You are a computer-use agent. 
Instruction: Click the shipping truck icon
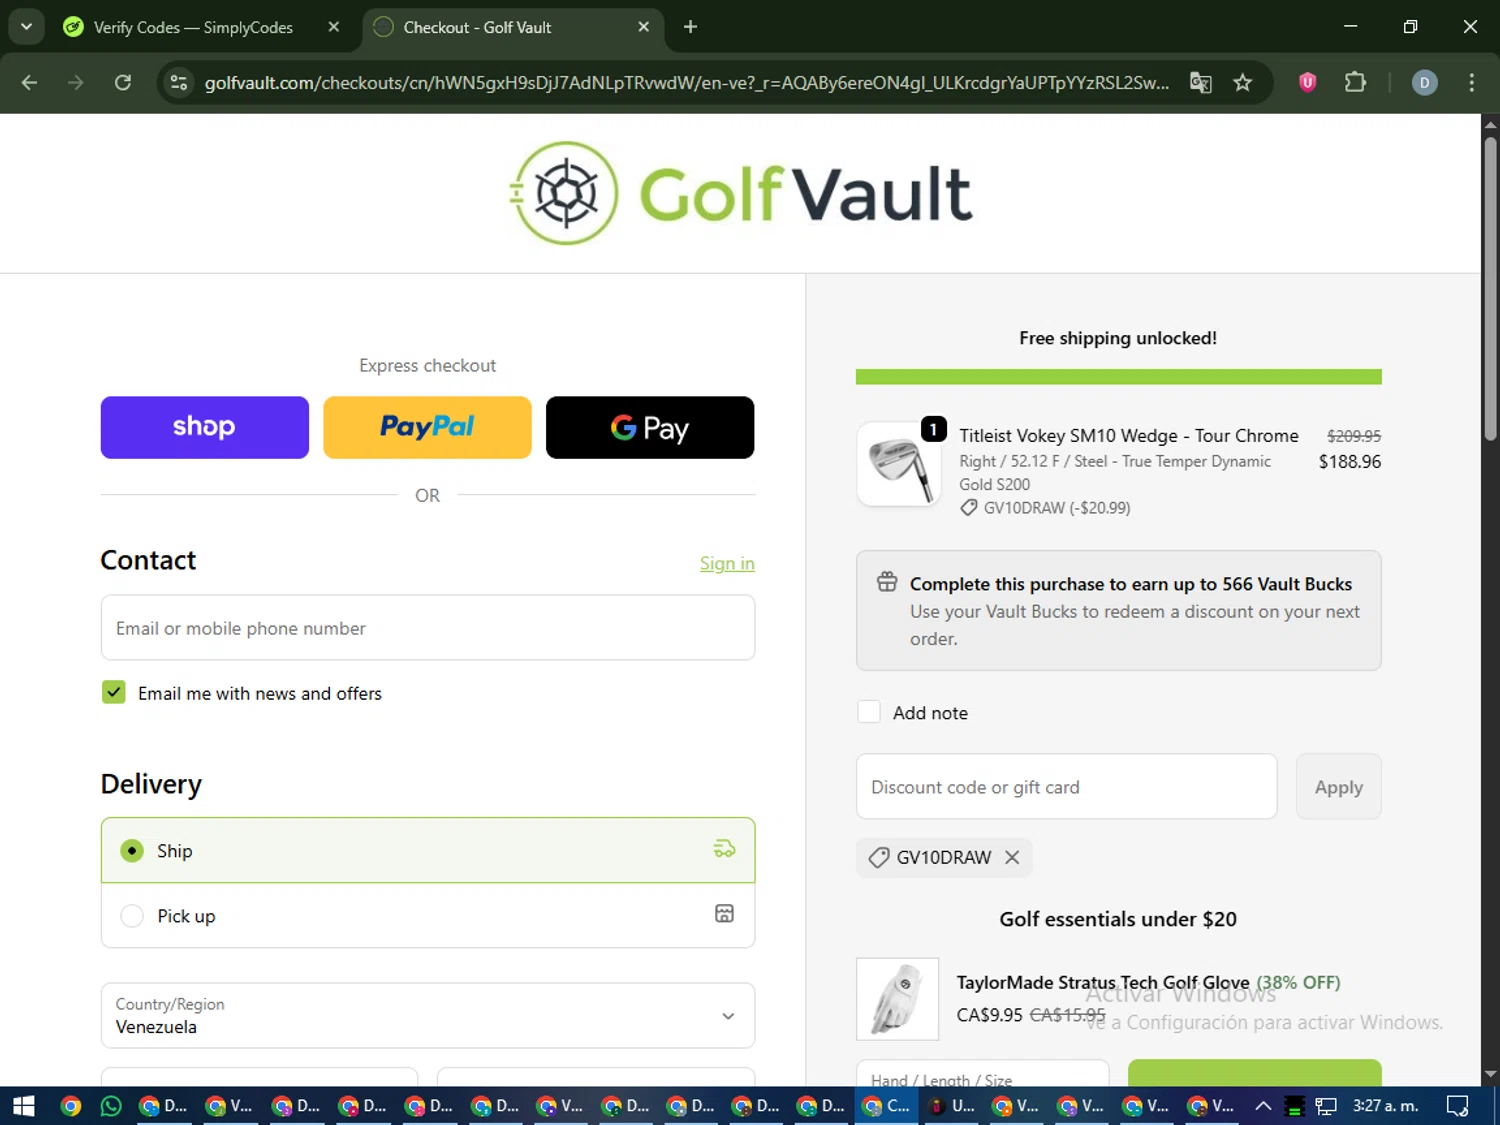tap(724, 849)
